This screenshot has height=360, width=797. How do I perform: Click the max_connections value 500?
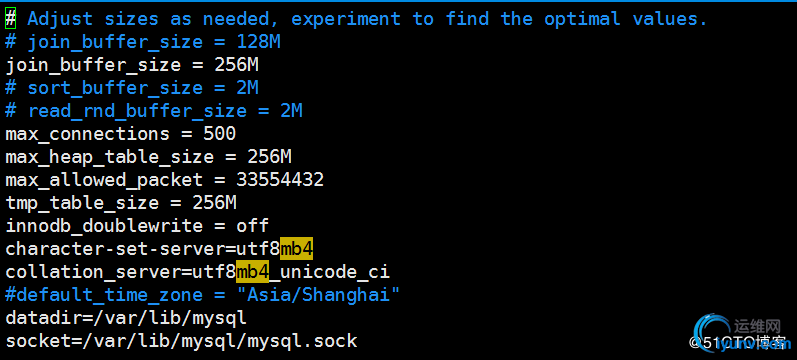pyautogui.click(x=220, y=134)
